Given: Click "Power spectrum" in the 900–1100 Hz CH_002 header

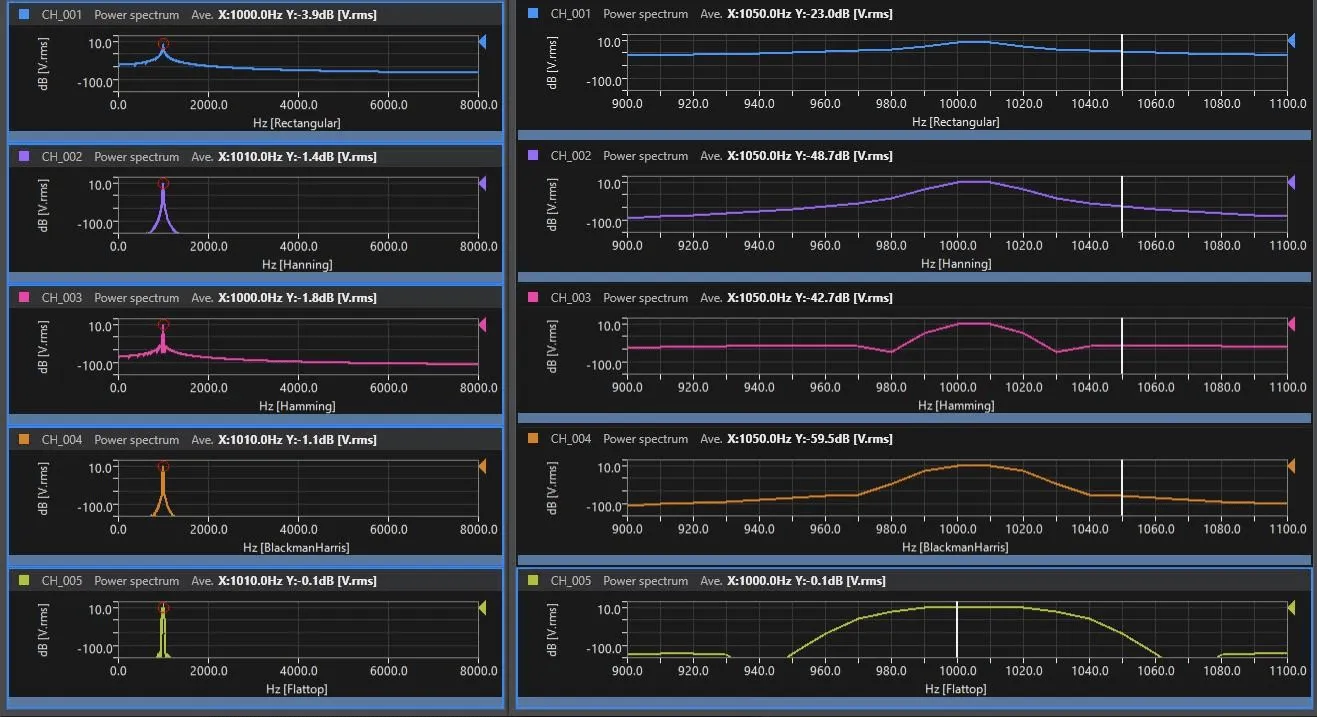Looking at the screenshot, I should pos(646,156).
